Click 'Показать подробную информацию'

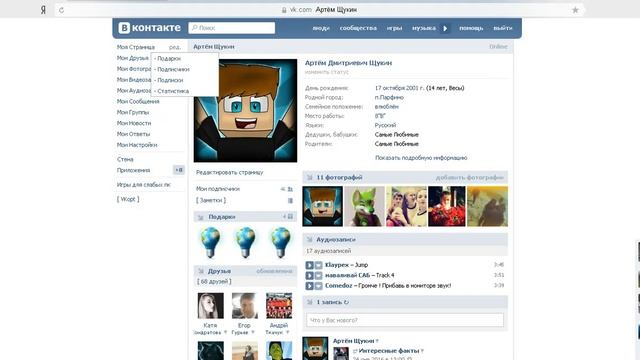point(421,158)
